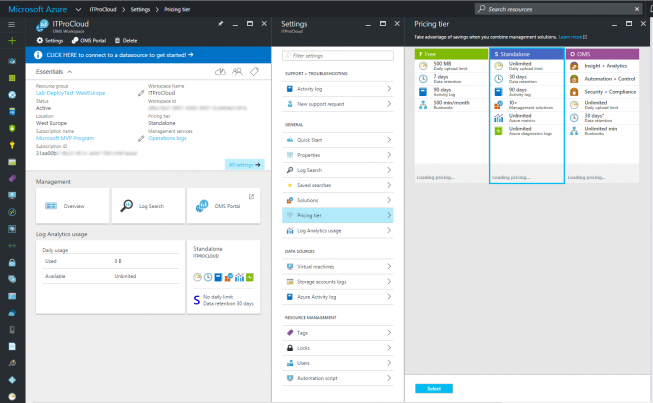Screen dimensions: 653x403
Task: Open the dropdown next to Microsoft Azure
Action: [x=78, y=9]
